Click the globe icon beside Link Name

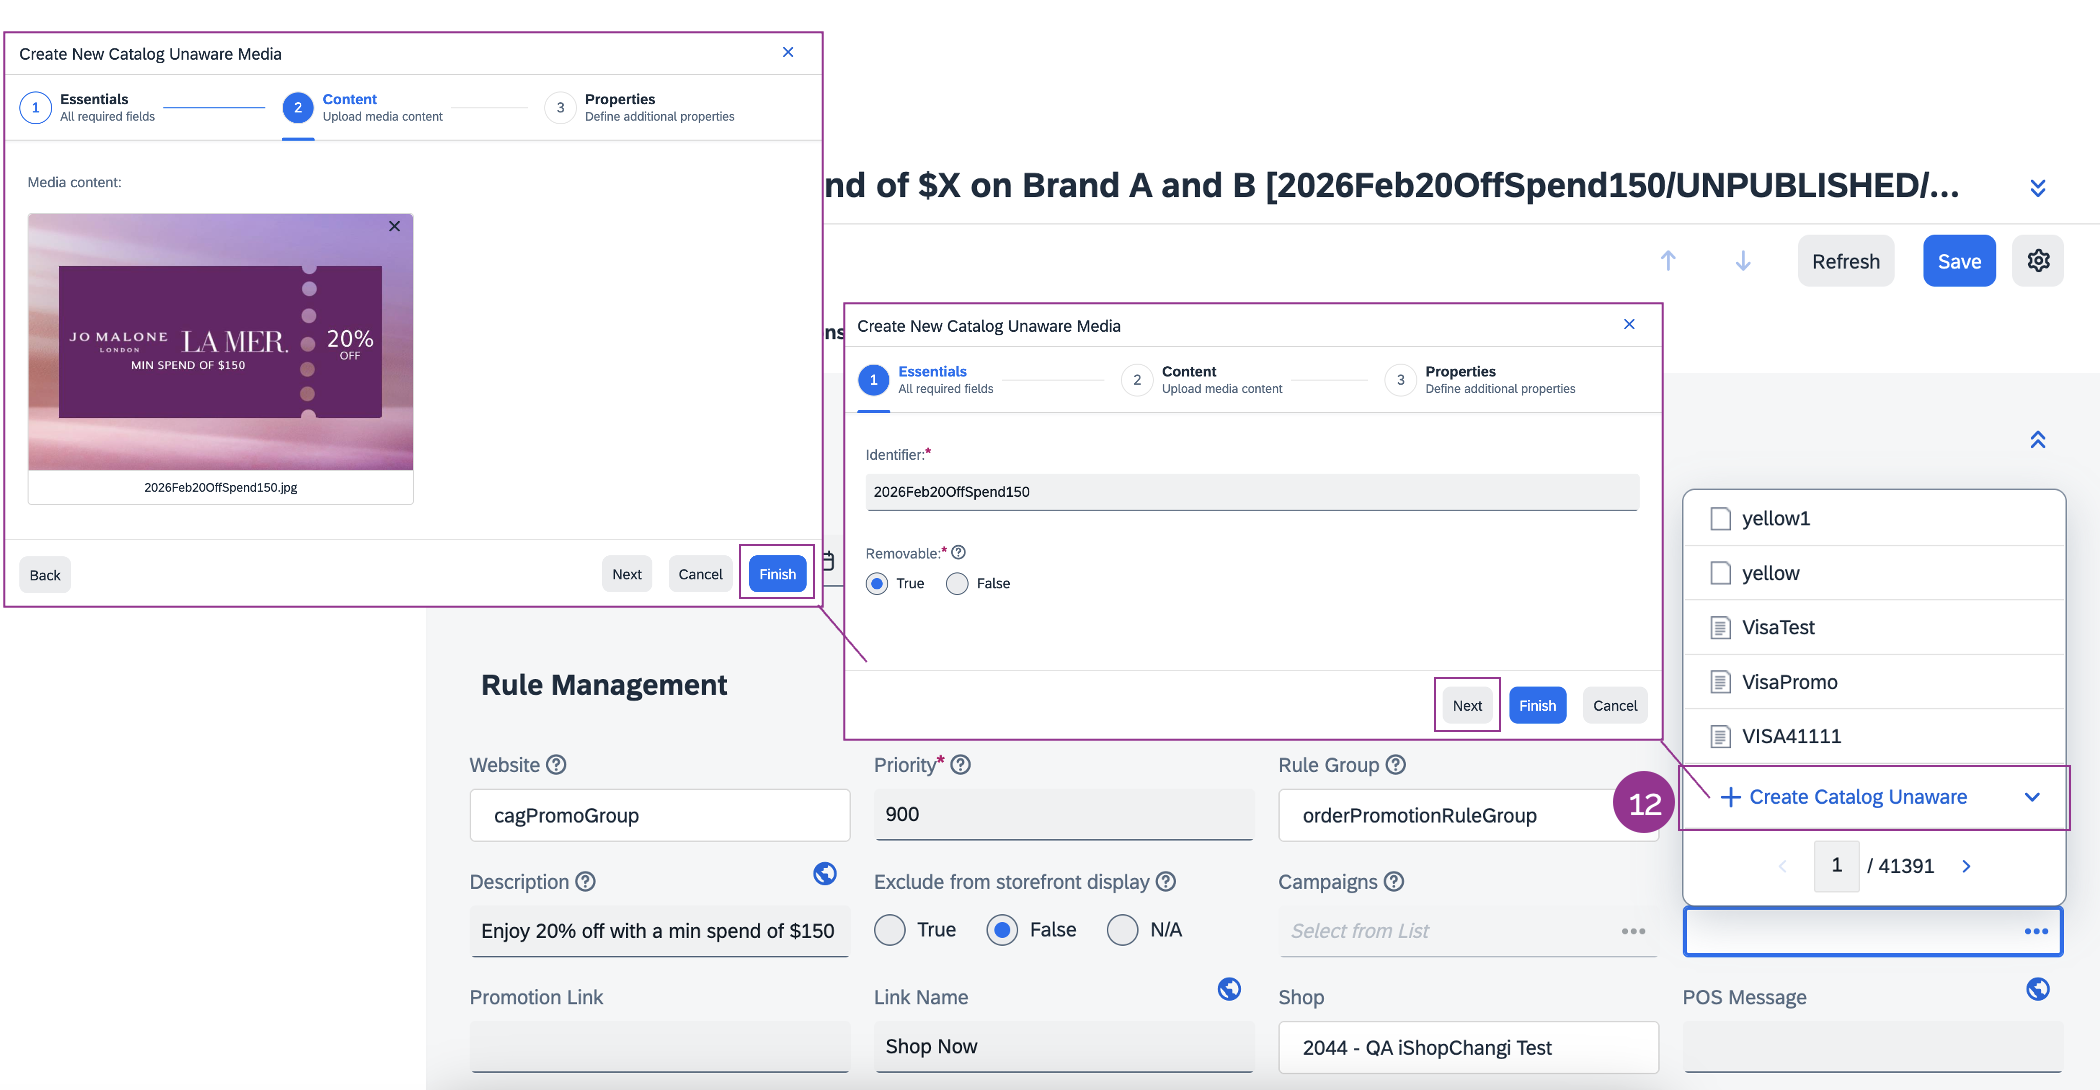point(1229,989)
